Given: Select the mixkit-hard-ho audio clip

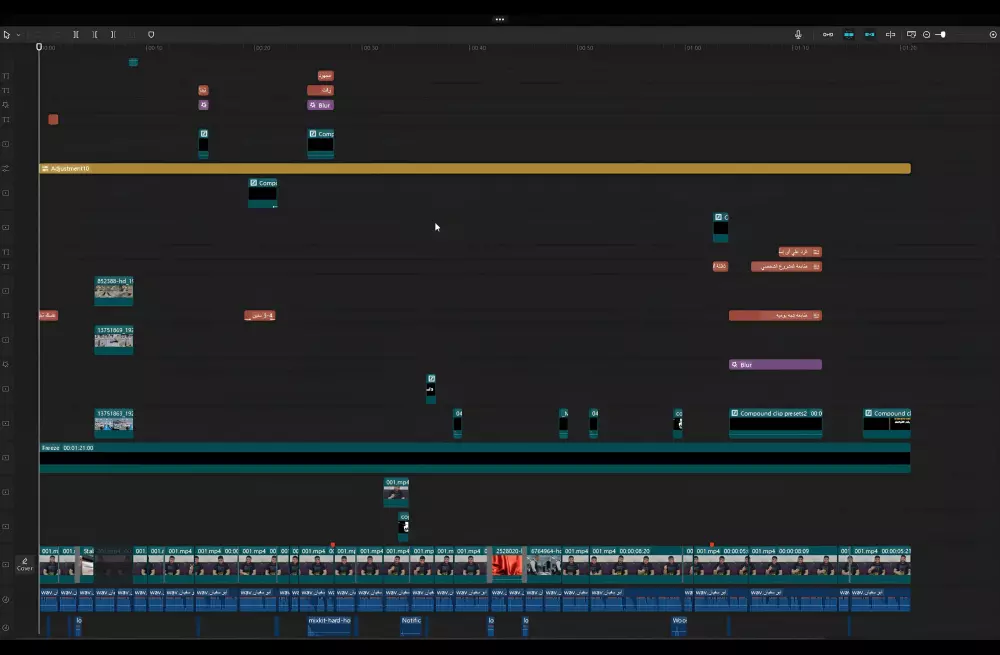Looking at the screenshot, I should coord(330,626).
